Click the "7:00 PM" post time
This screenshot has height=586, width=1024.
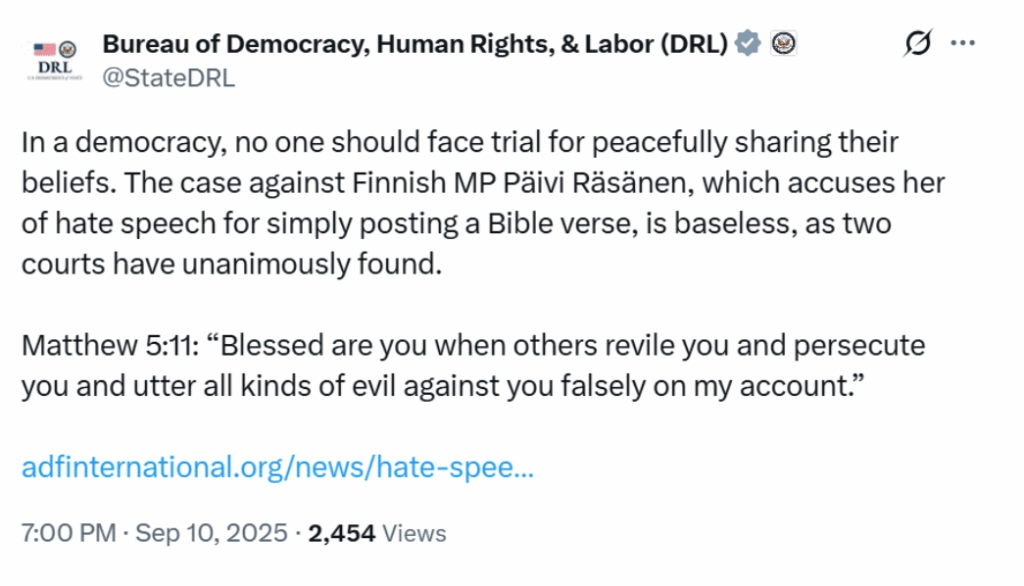68,533
